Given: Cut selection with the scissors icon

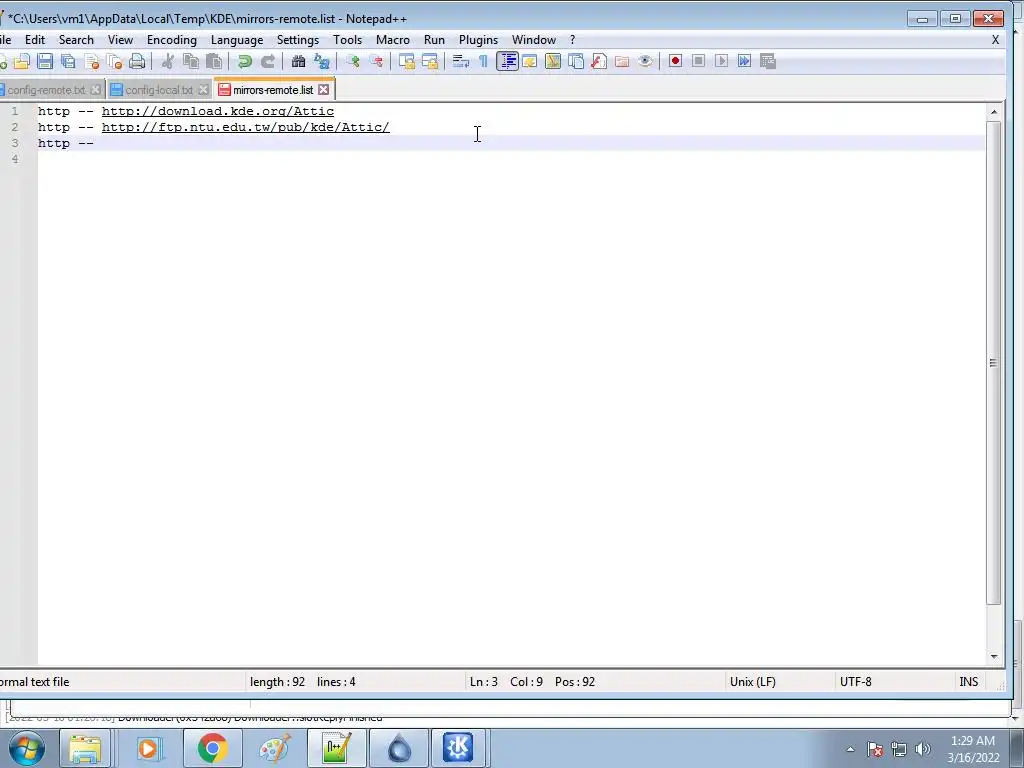Looking at the screenshot, I should (168, 61).
